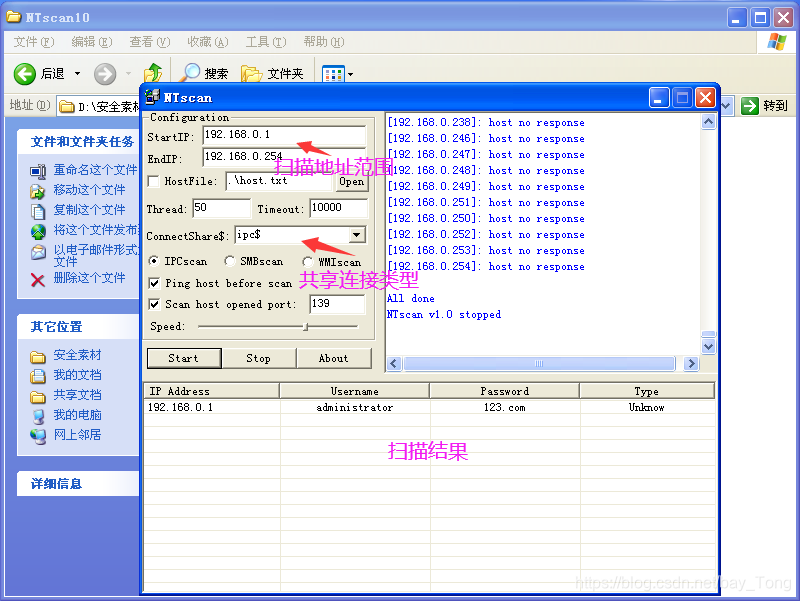Toggle Scan host opened port checkbox
The height and width of the screenshot is (601, 800).
(x=154, y=305)
